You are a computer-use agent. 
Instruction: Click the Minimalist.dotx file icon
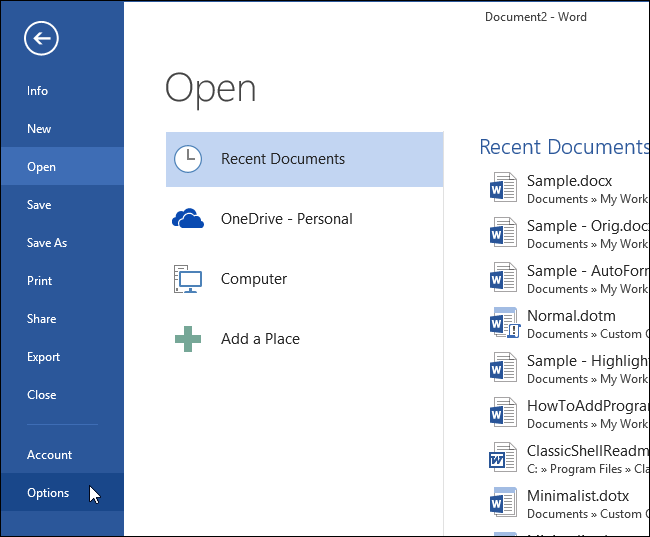point(503,502)
